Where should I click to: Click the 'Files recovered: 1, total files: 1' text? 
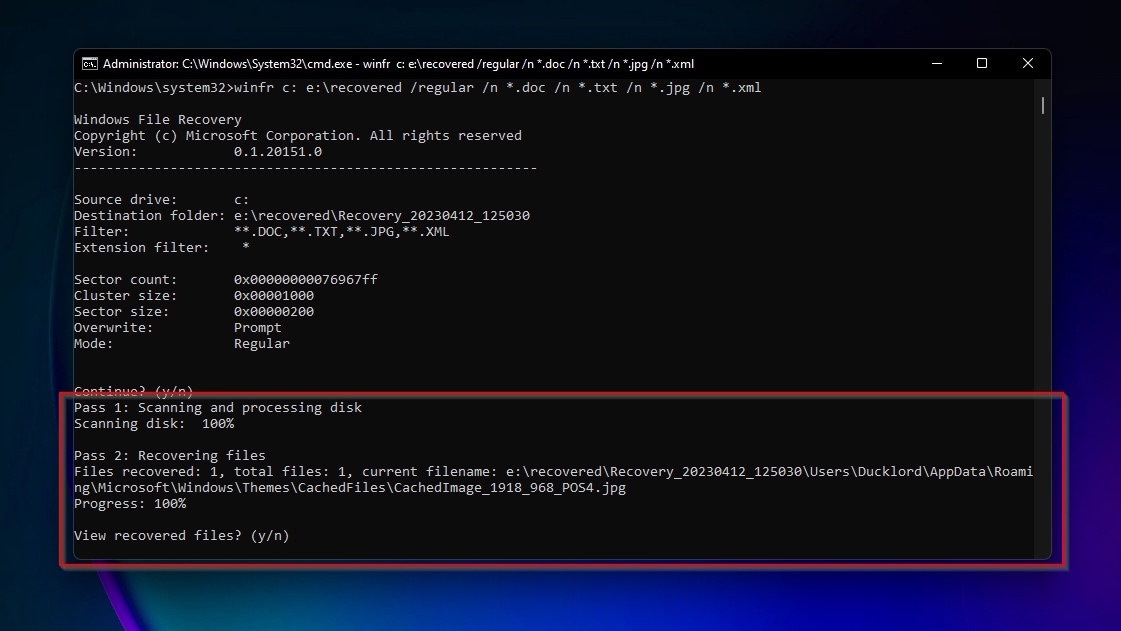tap(209, 472)
